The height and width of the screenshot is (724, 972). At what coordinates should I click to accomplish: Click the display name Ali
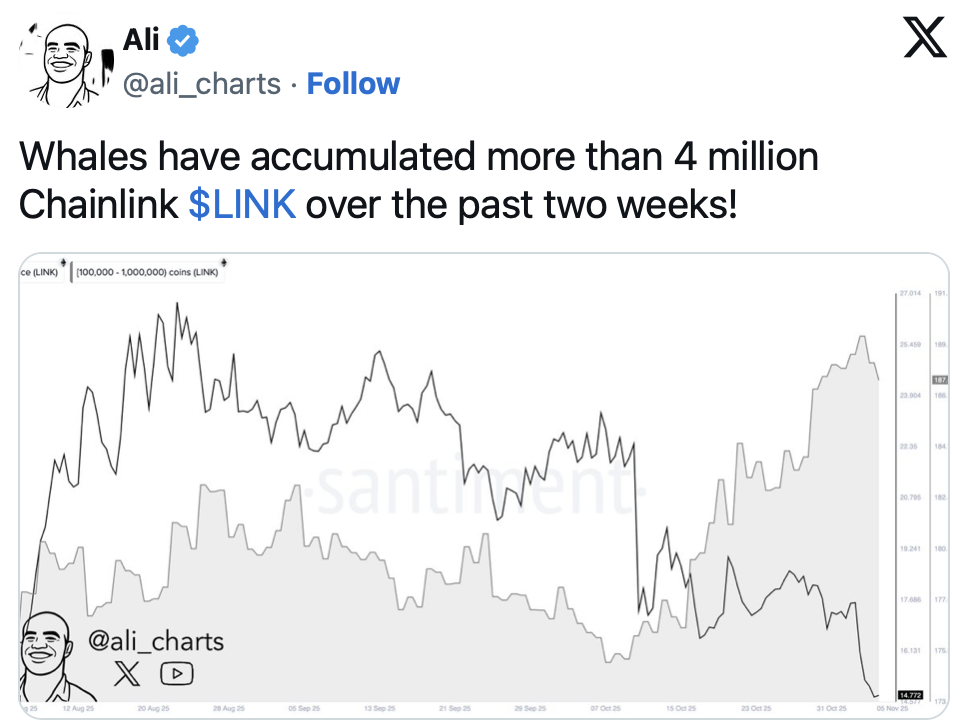(141, 41)
